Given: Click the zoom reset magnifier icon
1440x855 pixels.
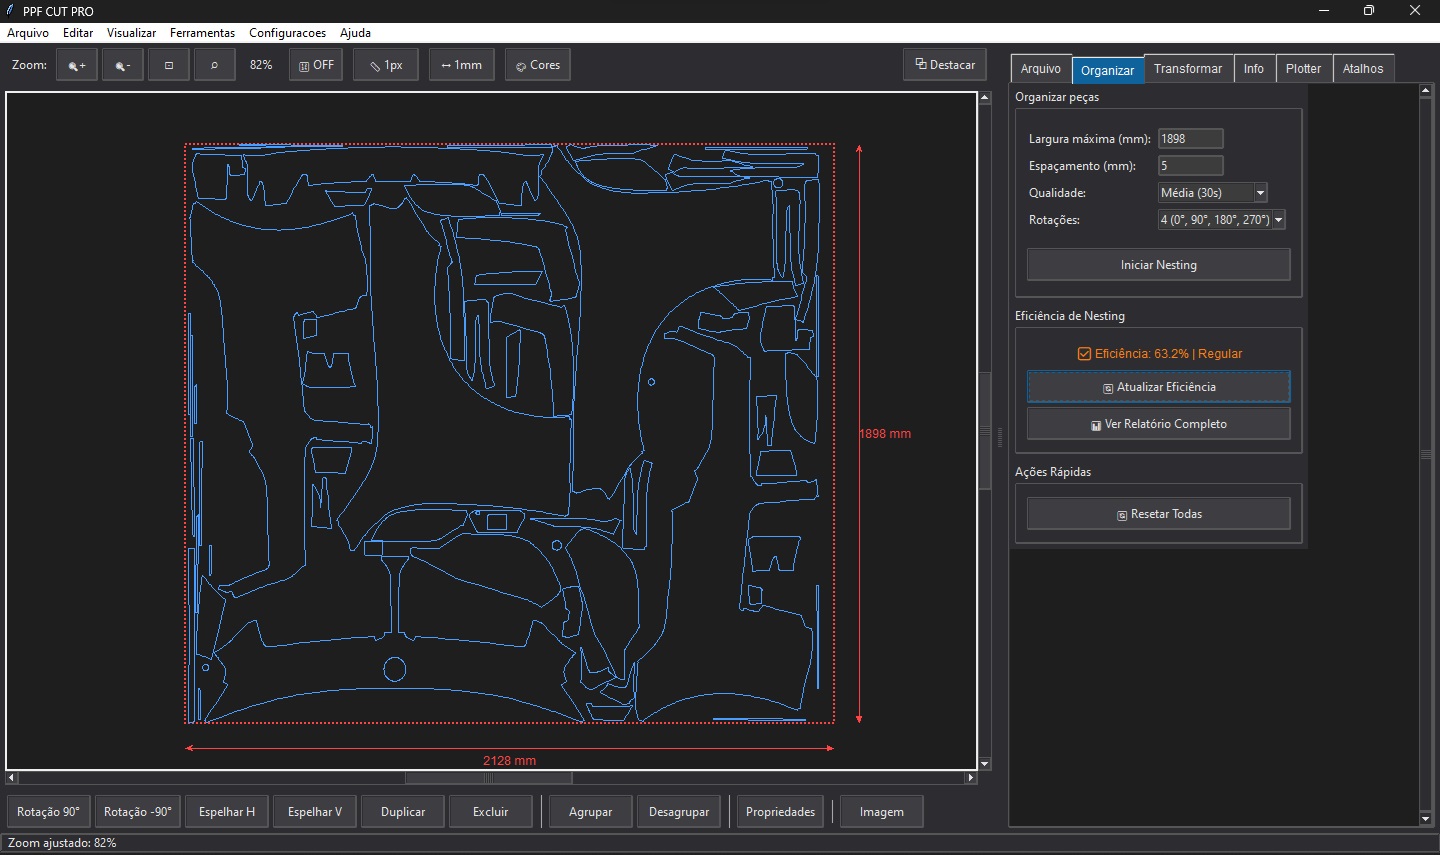Looking at the screenshot, I should click(x=214, y=65).
